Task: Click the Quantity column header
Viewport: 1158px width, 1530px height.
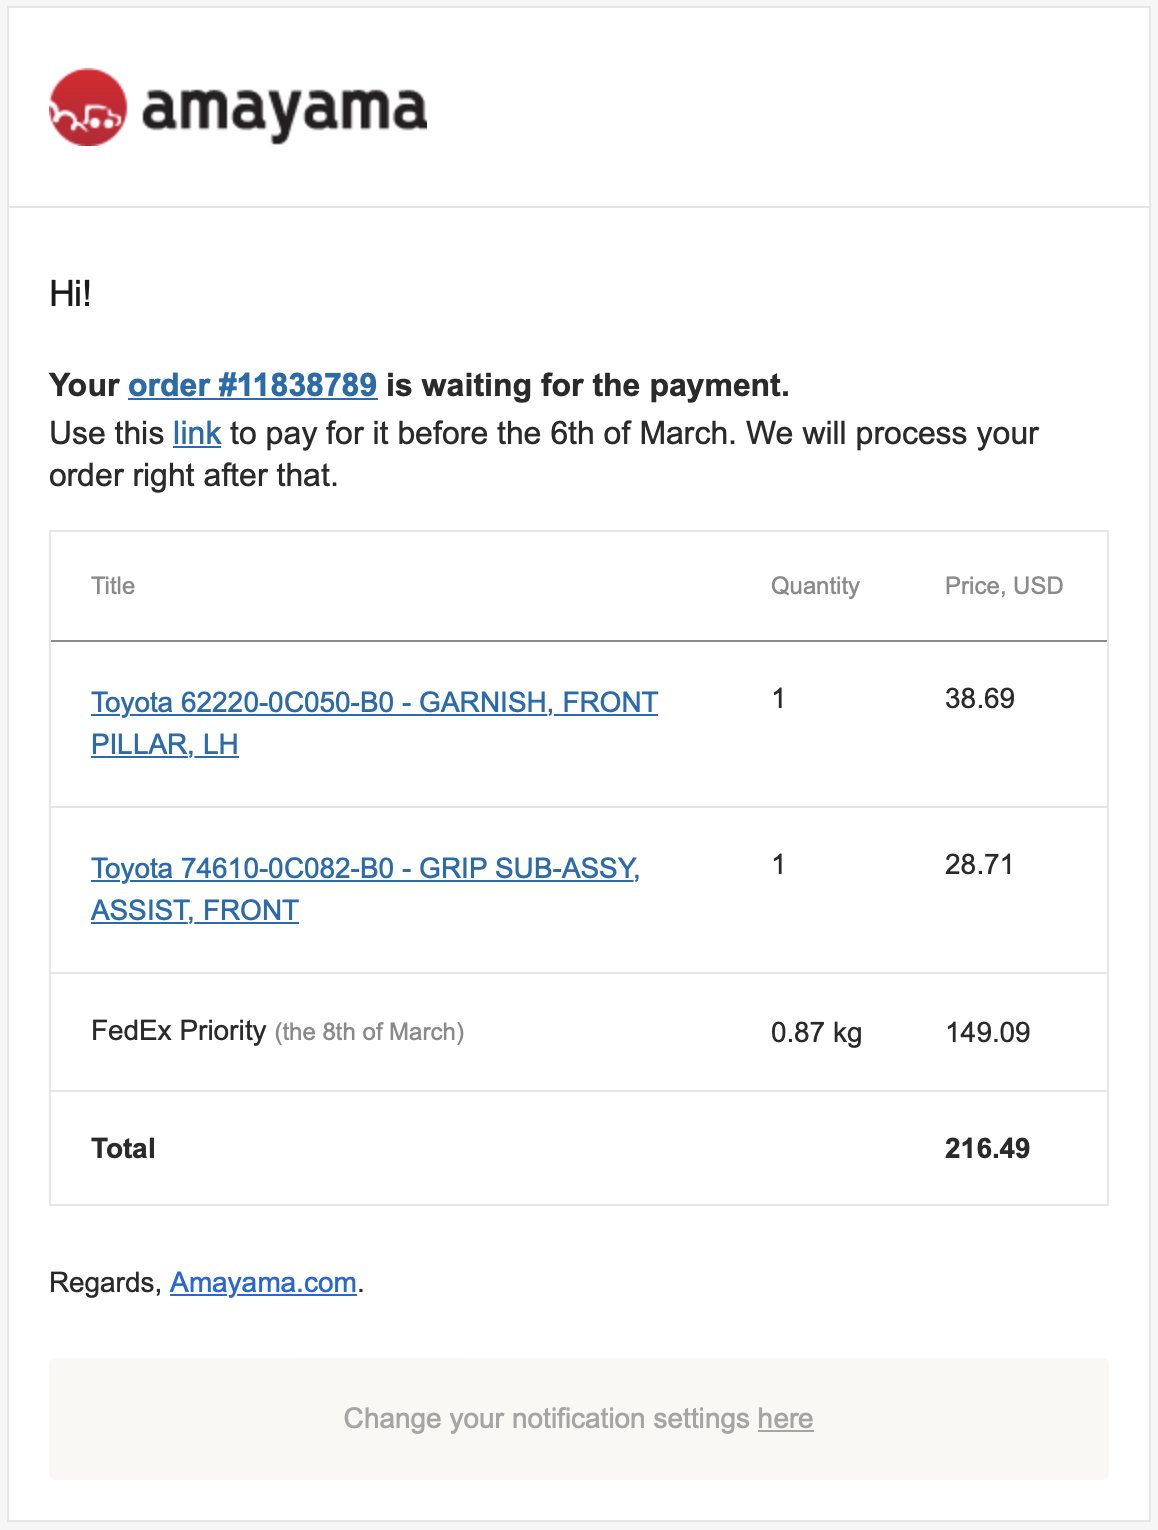Action: click(x=815, y=586)
